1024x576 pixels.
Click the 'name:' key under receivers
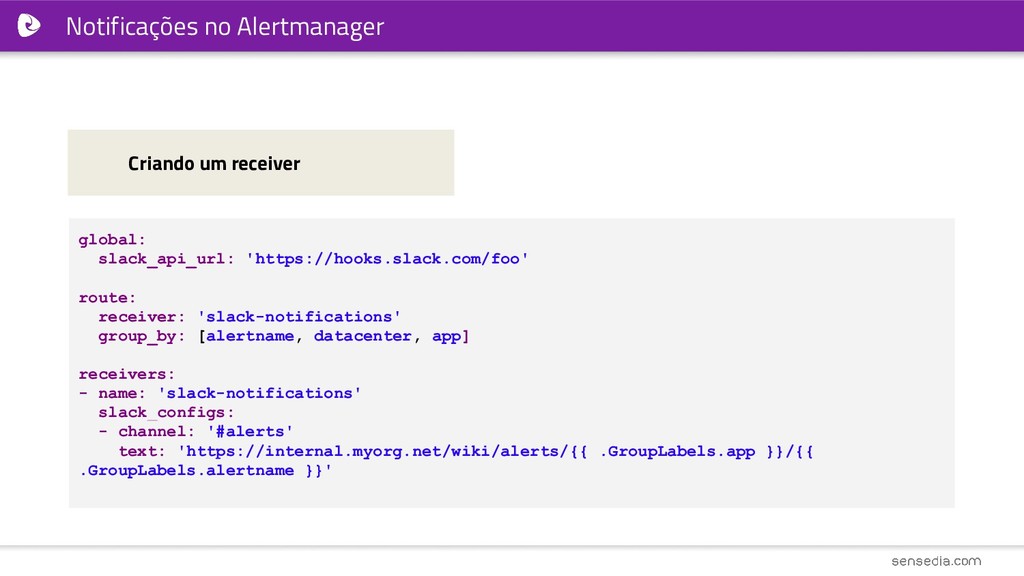[121, 393]
